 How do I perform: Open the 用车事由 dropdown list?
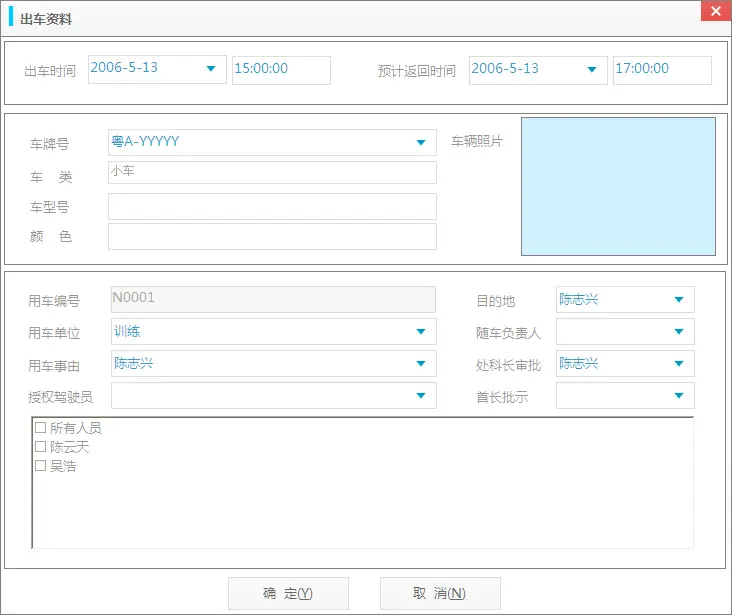pos(420,364)
